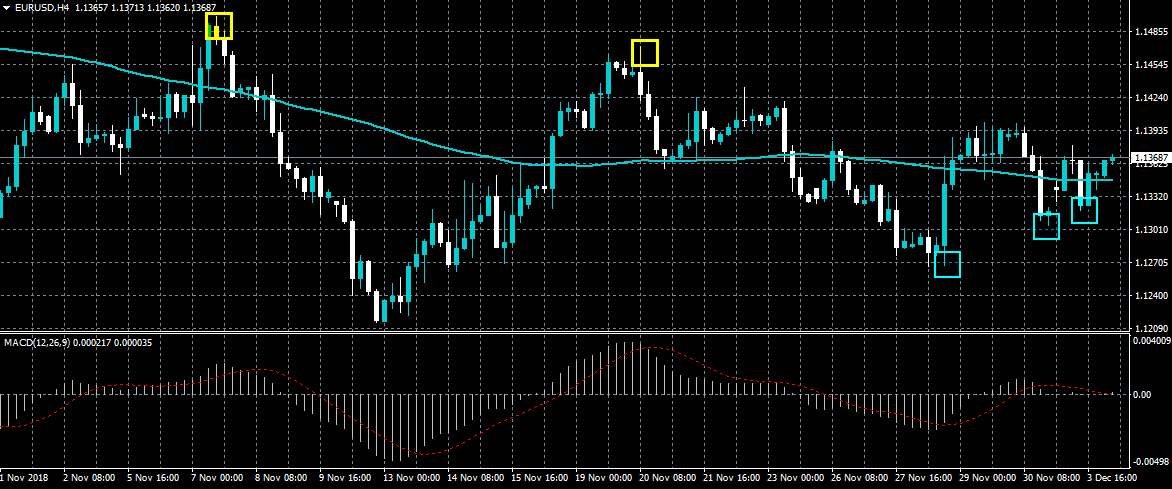Click the 1.13935 price axis label
The width and height of the screenshot is (1172, 489).
click(1151, 131)
